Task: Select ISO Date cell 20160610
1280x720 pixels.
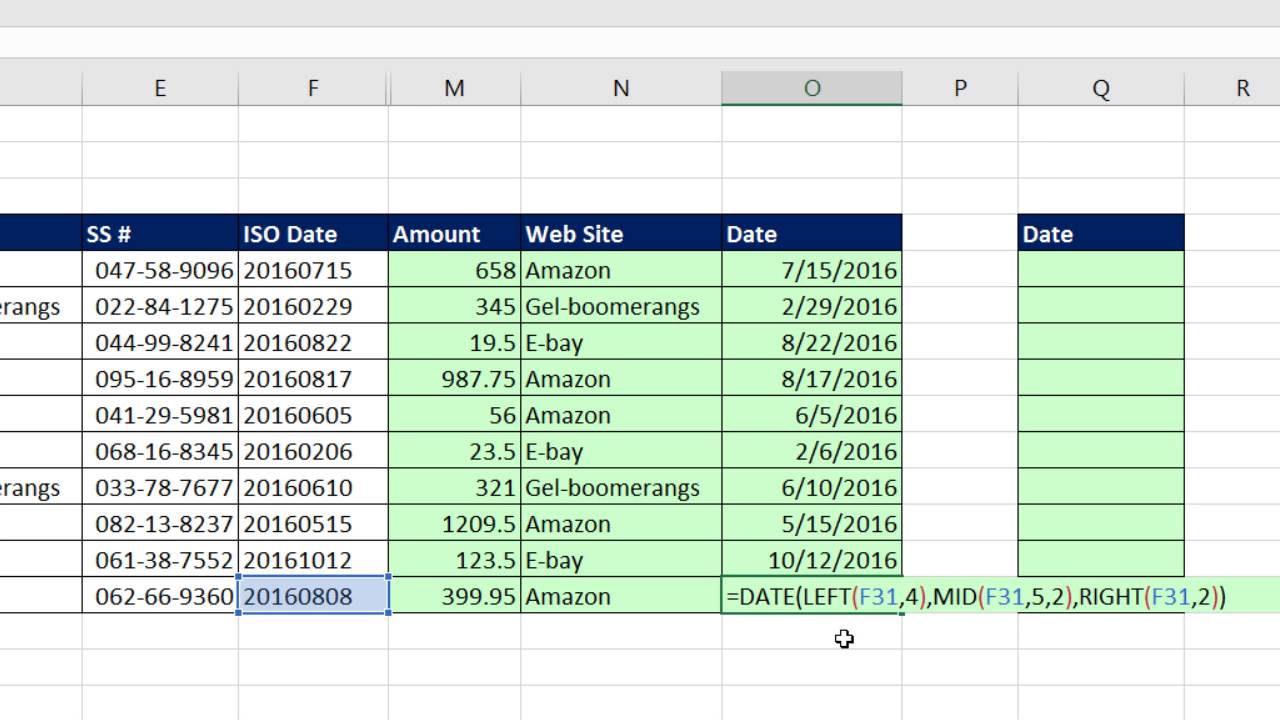Action: coord(313,487)
